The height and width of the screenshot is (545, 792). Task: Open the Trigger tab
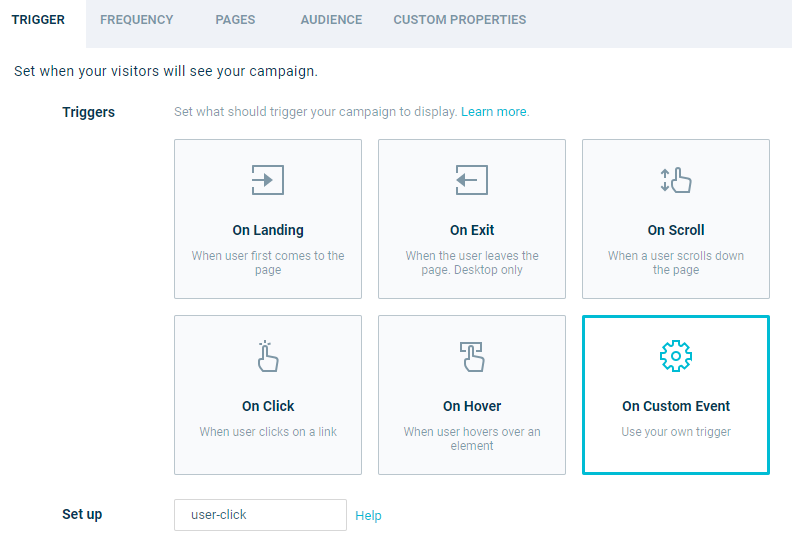[38, 20]
